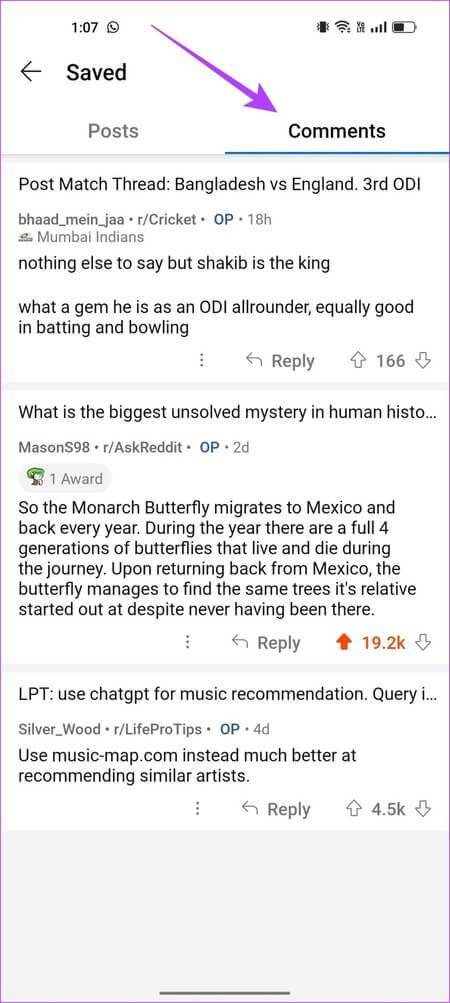Open three-dot menu on Monarch Butterfly comment
450x1003 pixels.
188,642
